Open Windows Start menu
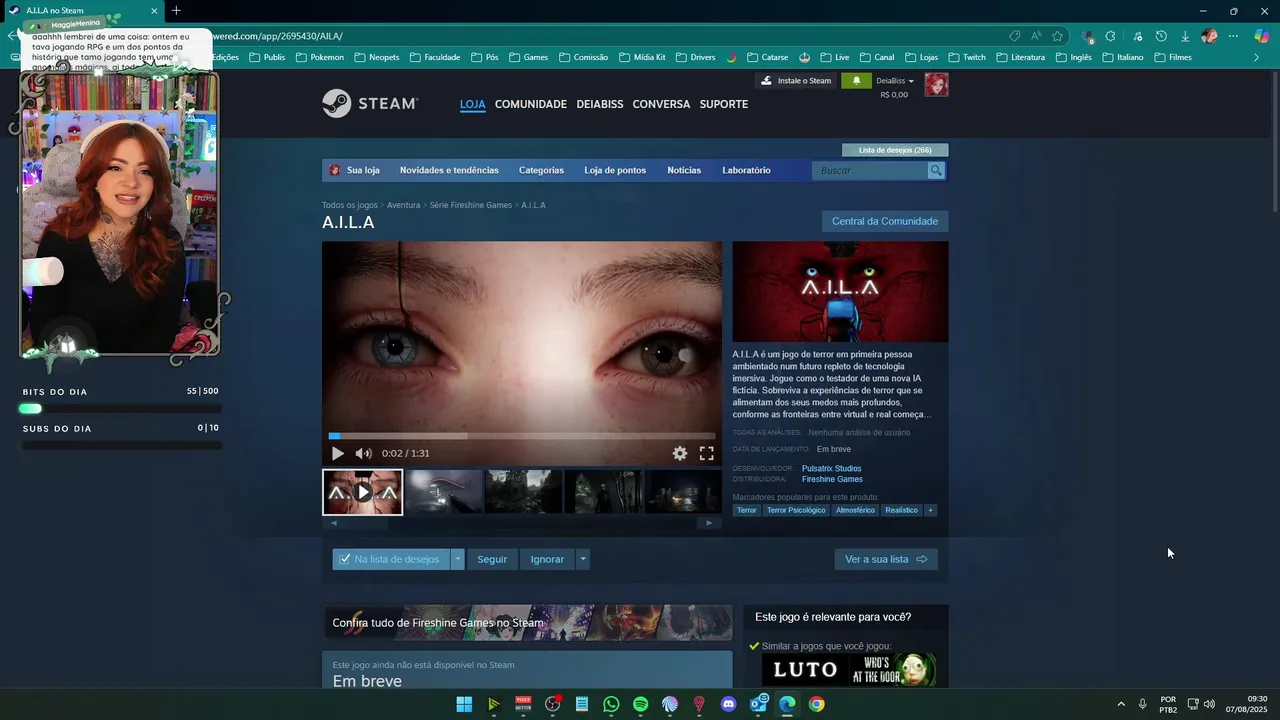The image size is (1280, 720). click(464, 704)
